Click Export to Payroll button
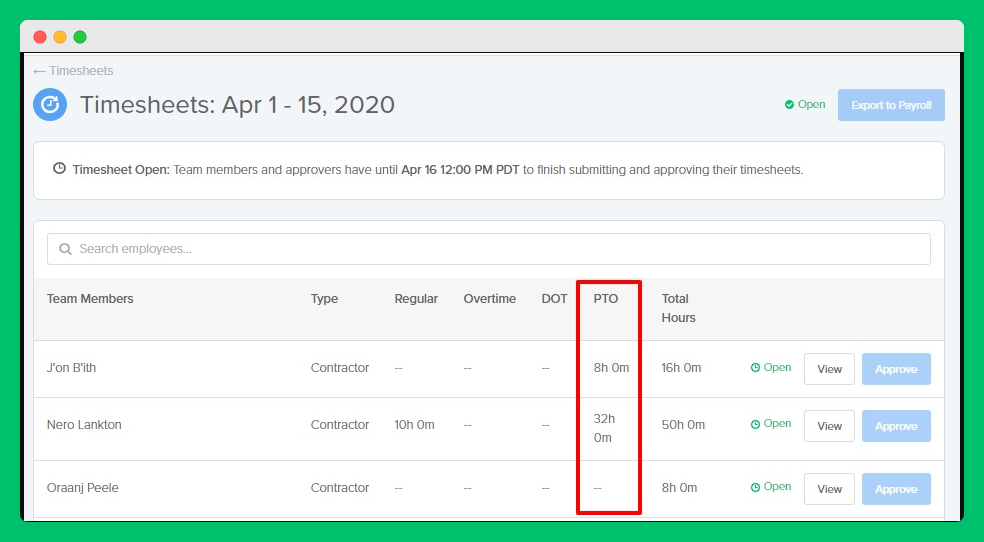 pyautogui.click(x=891, y=105)
